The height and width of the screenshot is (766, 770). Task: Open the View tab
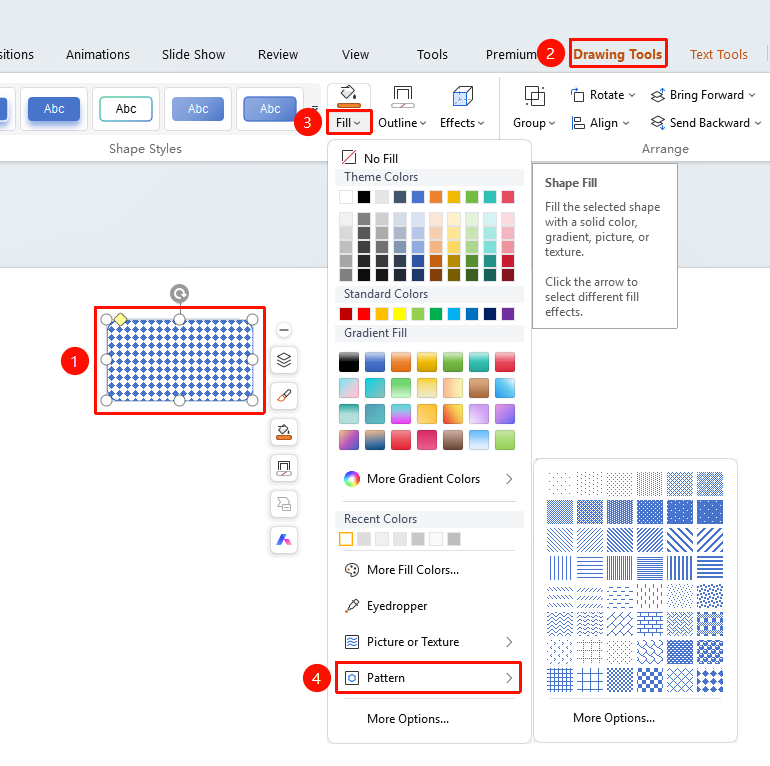356,55
